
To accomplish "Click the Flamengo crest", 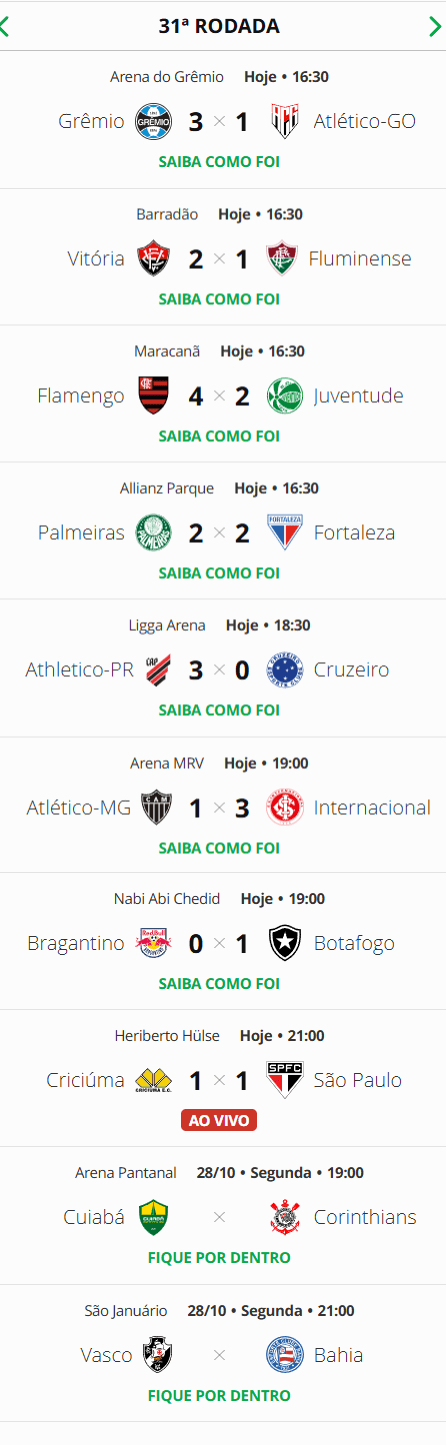I will point(154,396).
